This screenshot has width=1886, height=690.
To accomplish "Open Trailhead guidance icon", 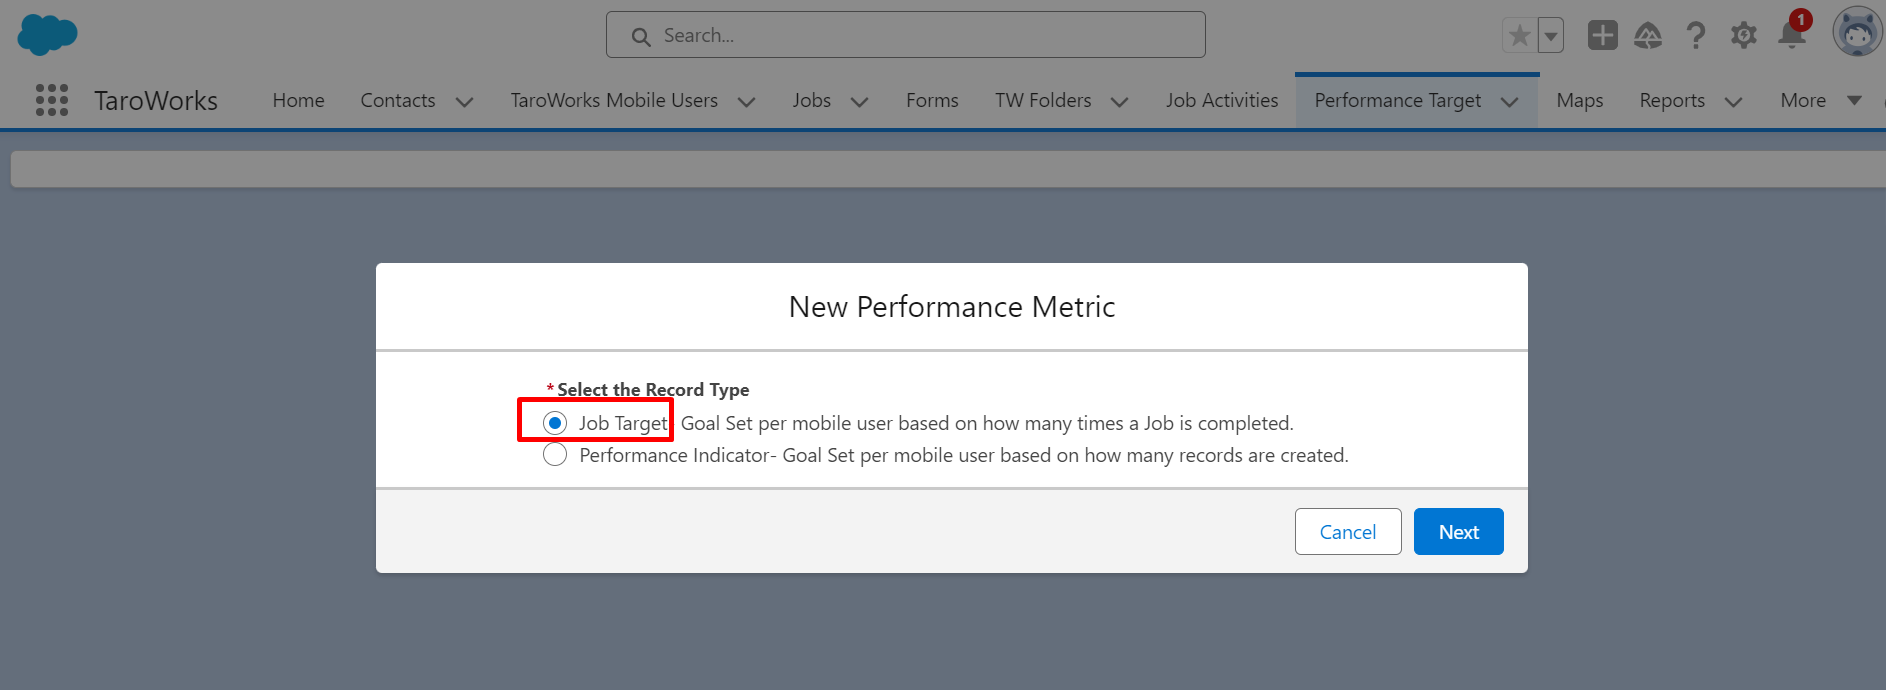I will [x=1648, y=36].
